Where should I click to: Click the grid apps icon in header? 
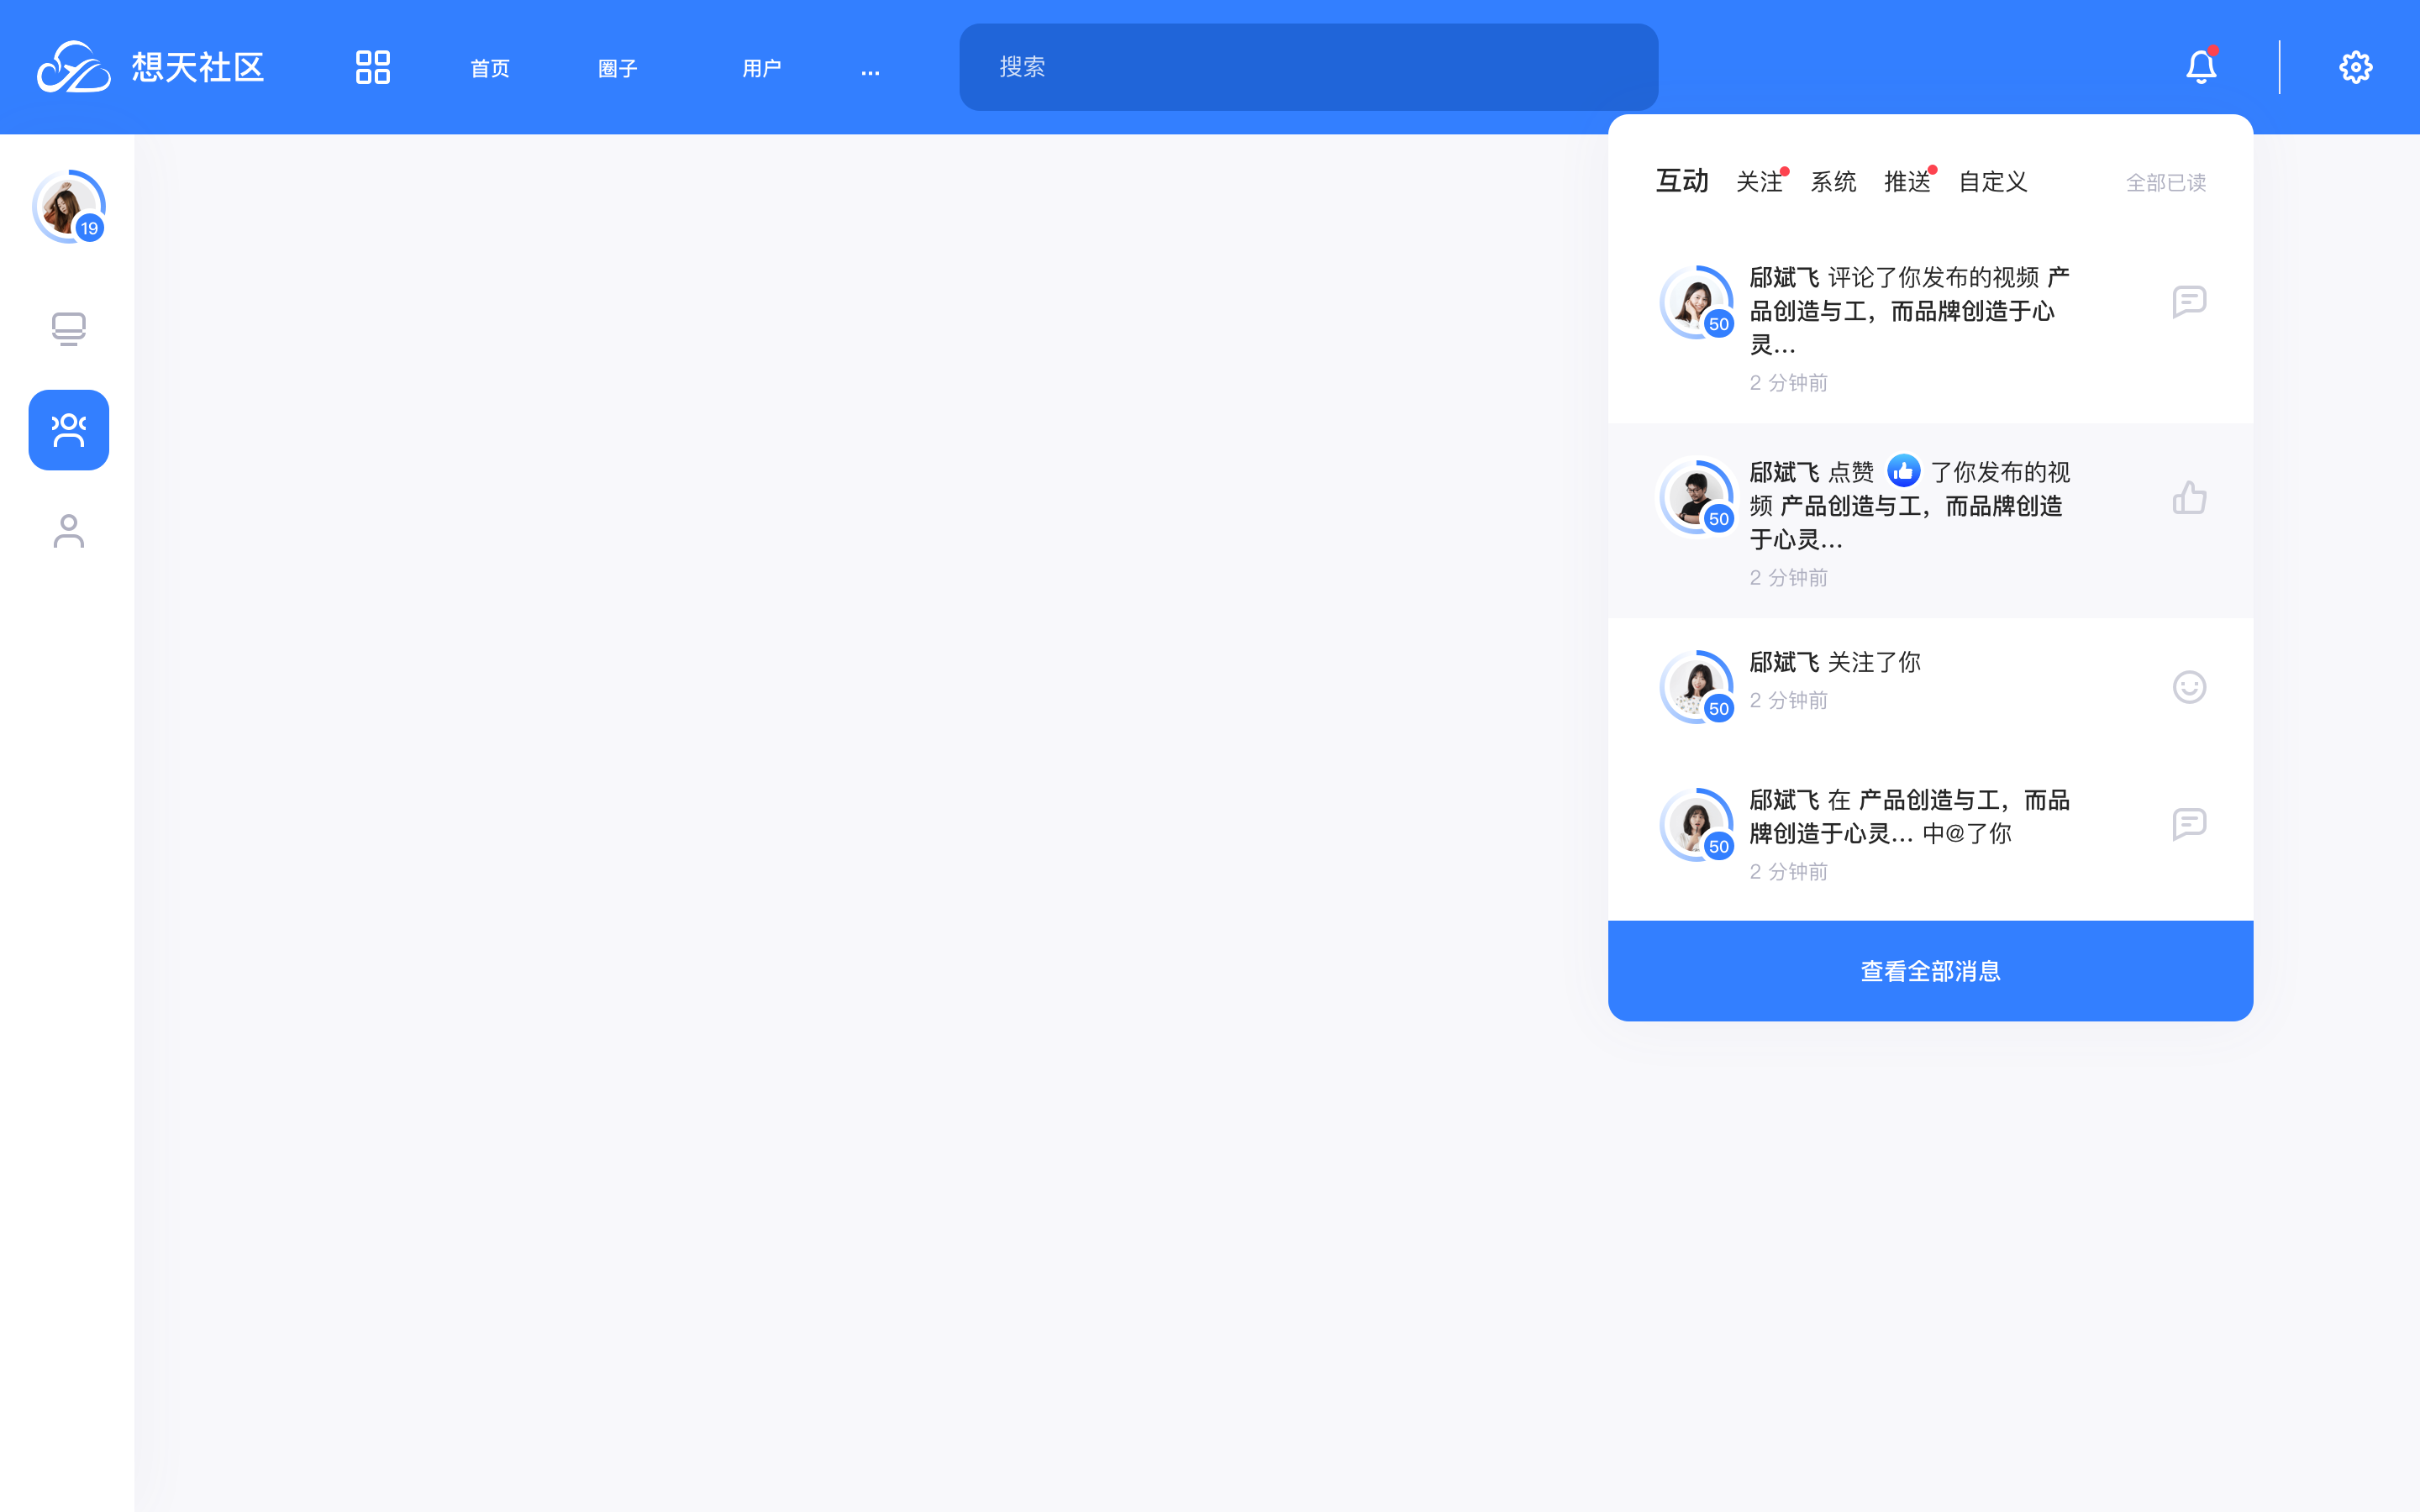[x=372, y=67]
